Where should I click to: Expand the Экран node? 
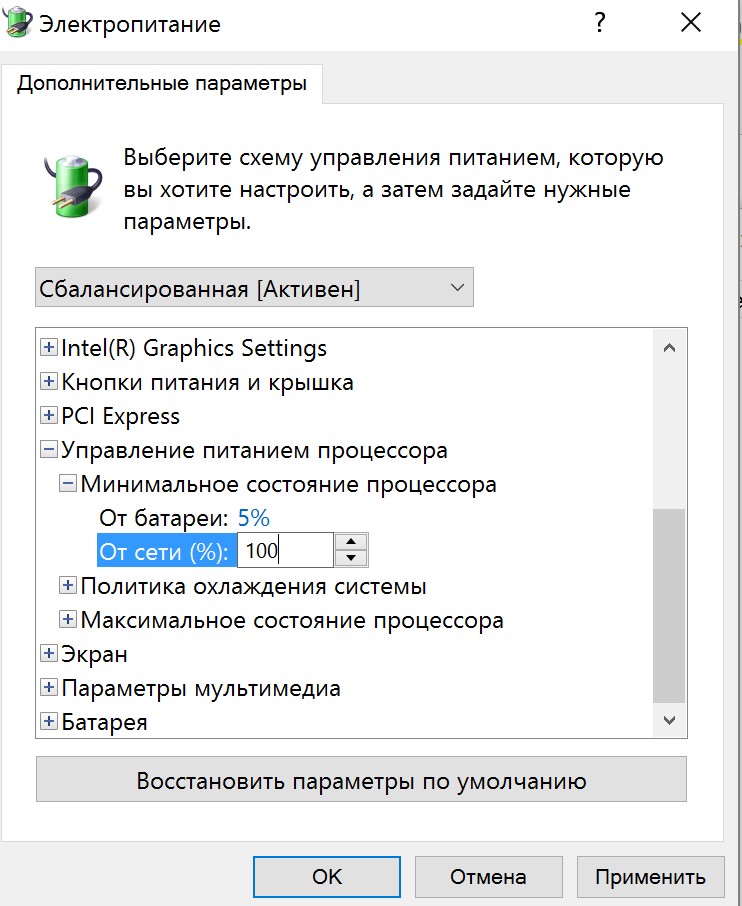[49, 653]
